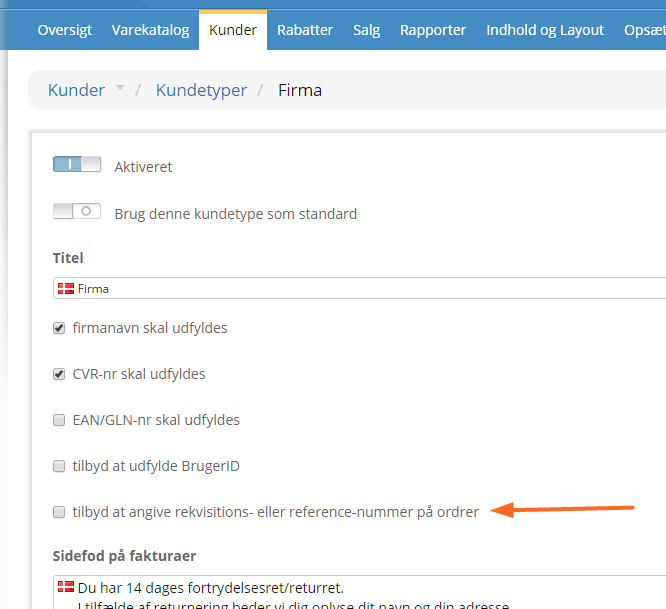The height and width of the screenshot is (609, 666).
Task: Open the Varekatalog tab
Action: (x=150, y=30)
